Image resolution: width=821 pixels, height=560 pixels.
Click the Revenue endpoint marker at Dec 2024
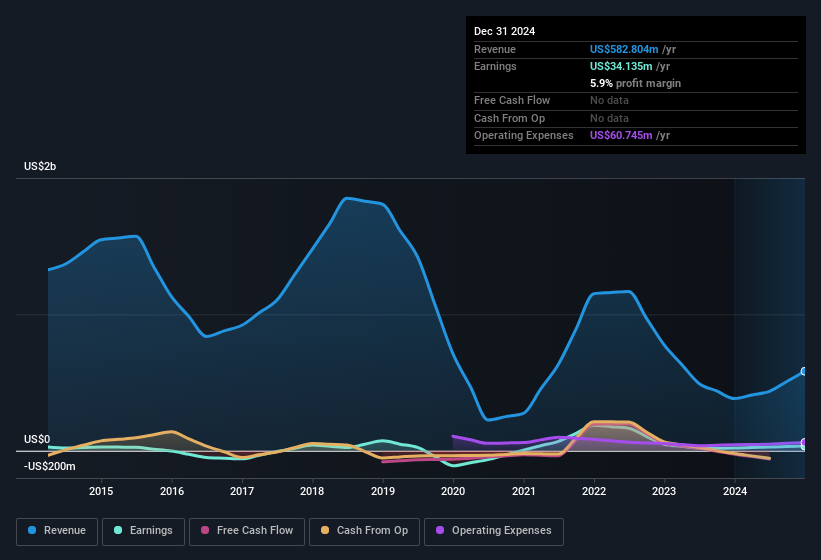pyautogui.click(x=804, y=371)
